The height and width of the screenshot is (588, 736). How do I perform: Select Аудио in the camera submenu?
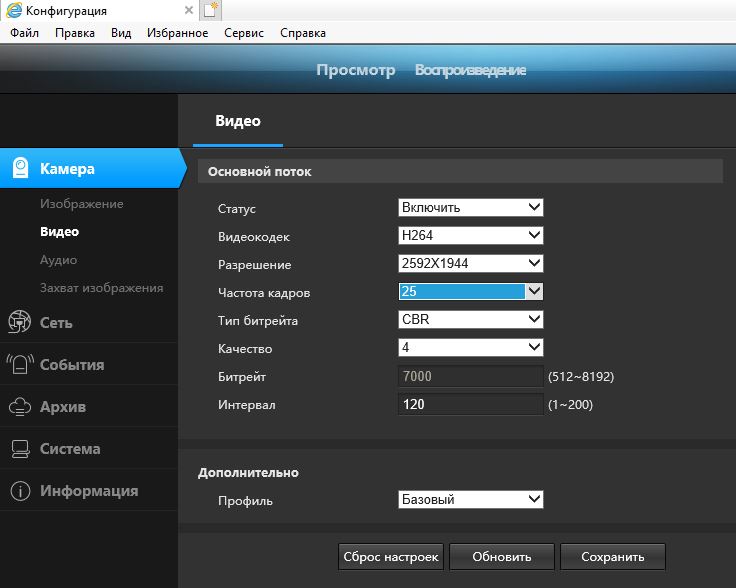(59, 260)
